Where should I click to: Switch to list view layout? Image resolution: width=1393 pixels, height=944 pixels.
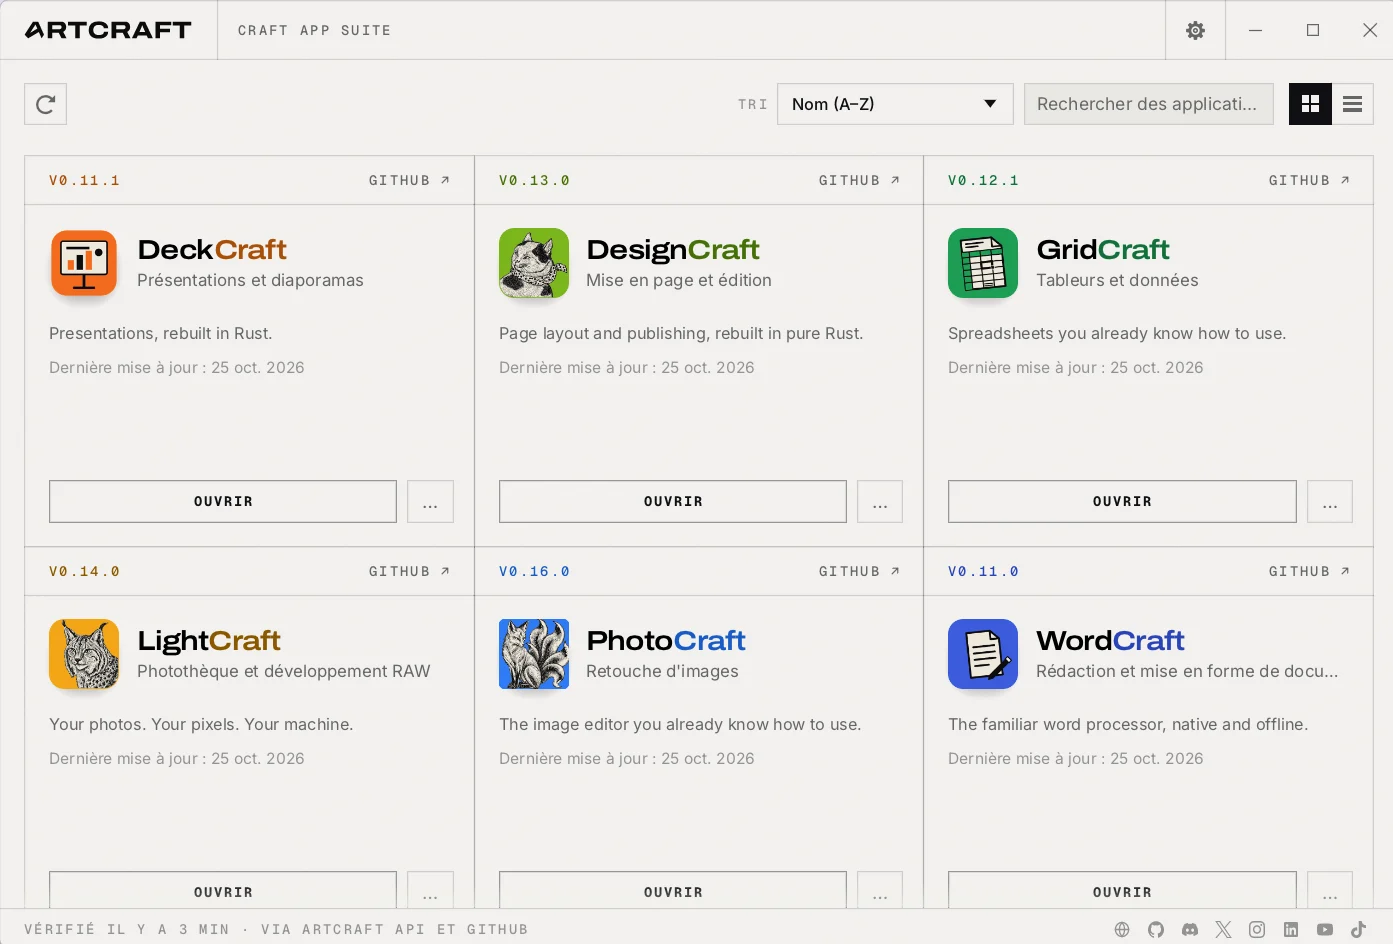click(x=1352, y=104)
